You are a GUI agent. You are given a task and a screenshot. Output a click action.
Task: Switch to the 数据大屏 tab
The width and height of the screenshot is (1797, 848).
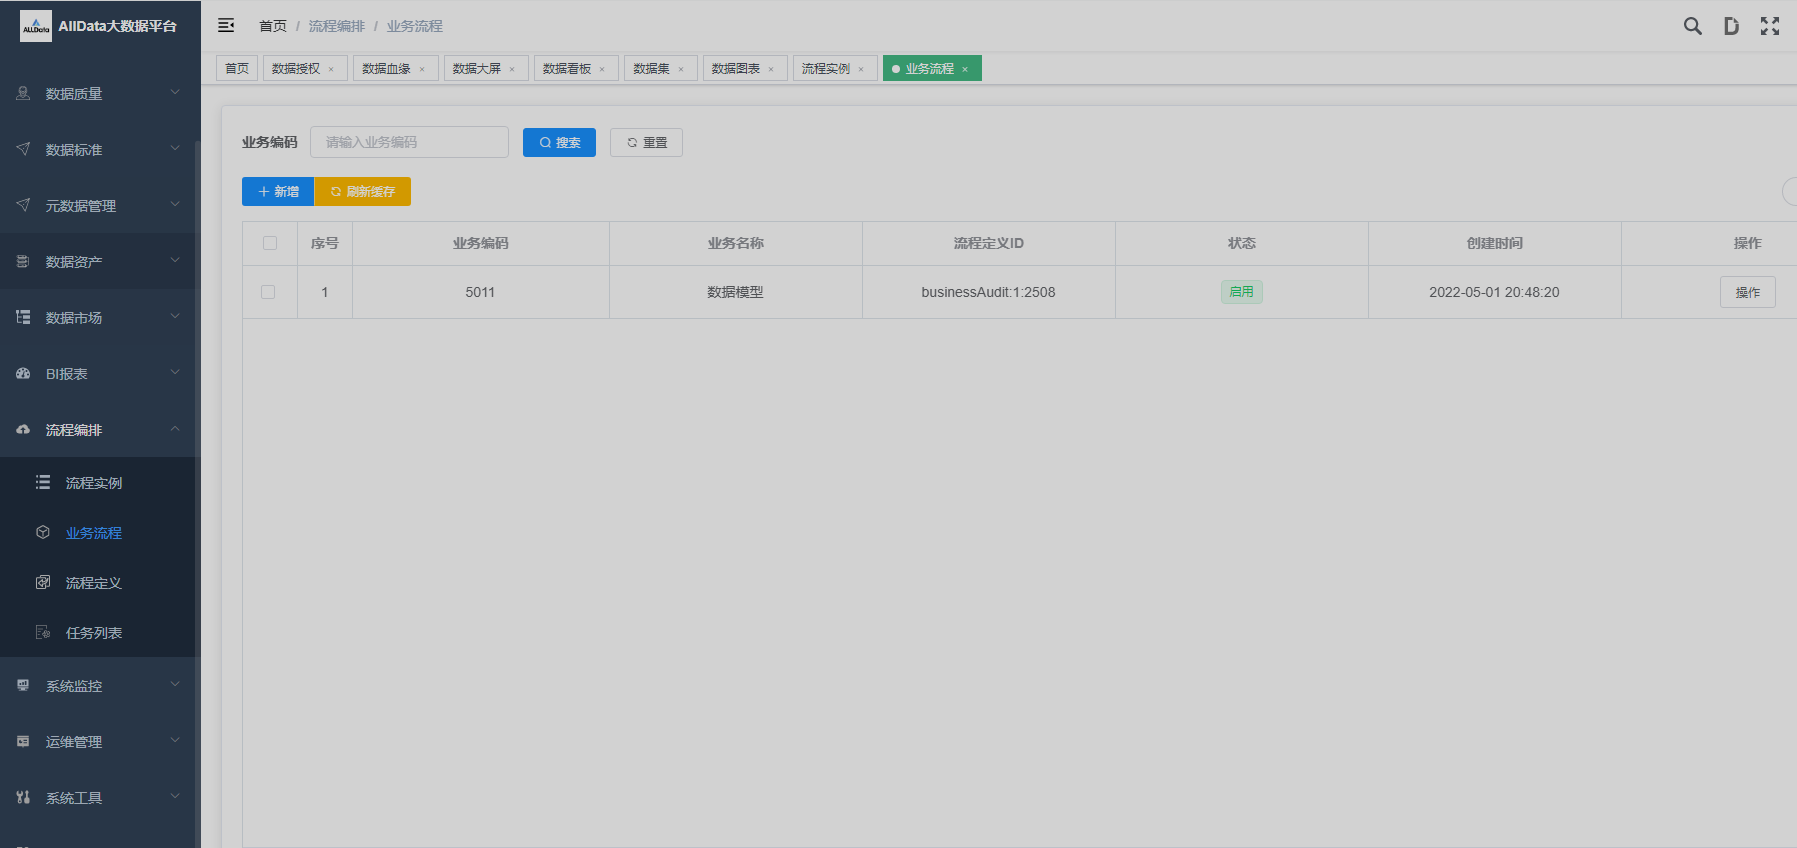tap(477, 69)
